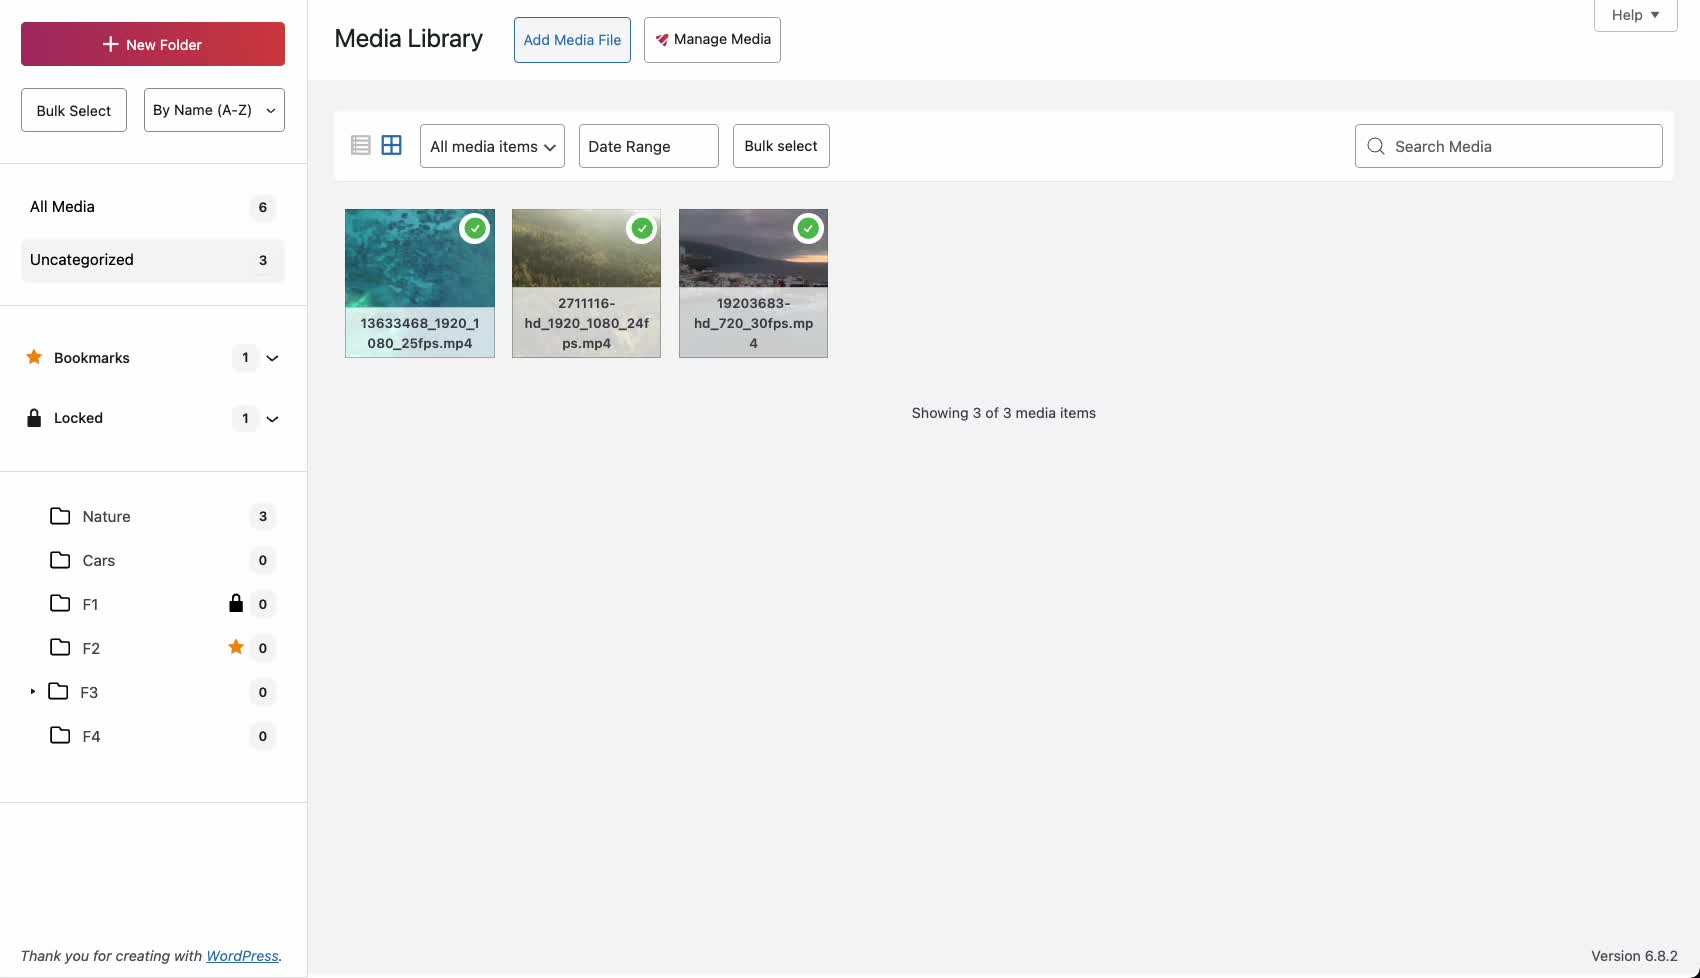Switch to list view layout

[360, 145]
